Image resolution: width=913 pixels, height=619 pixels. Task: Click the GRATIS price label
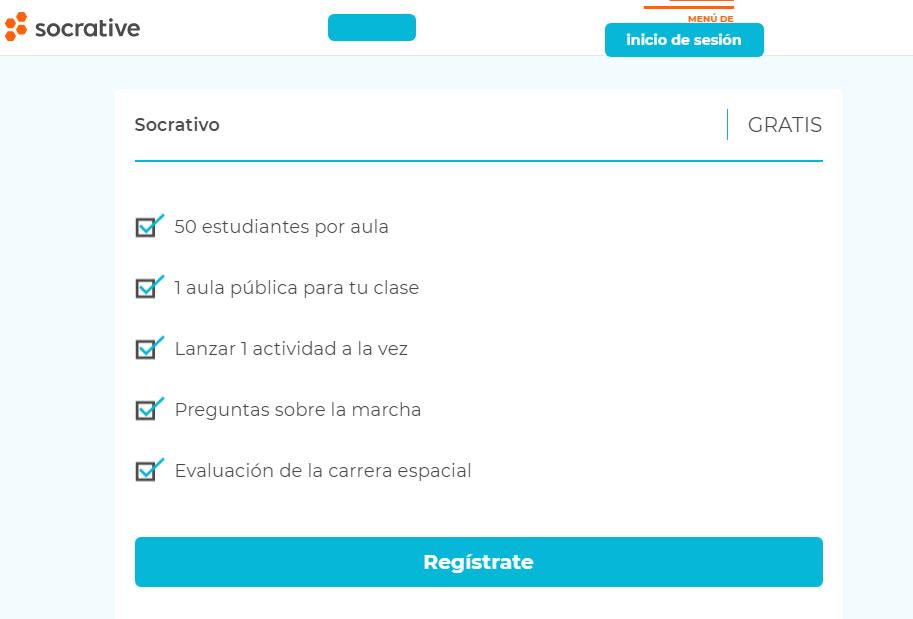(x=784, y=125)
